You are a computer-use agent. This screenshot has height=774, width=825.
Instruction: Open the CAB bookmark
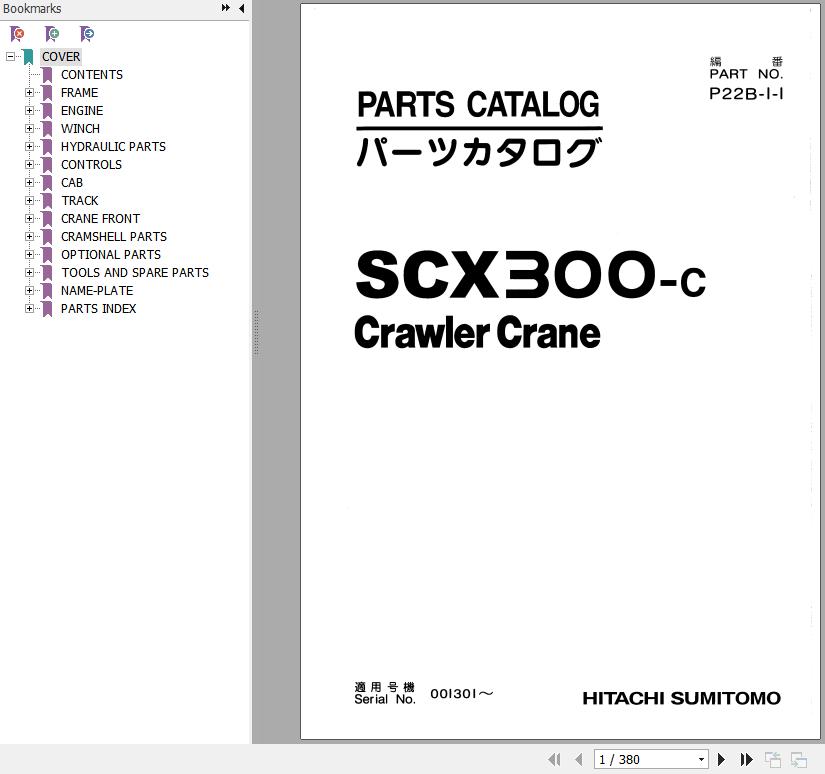pos(72,183)
